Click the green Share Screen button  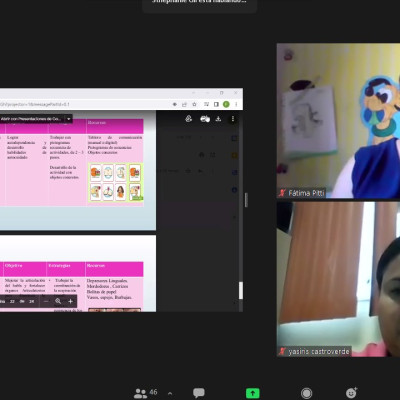pyautogui.click(x=253, y=393)
